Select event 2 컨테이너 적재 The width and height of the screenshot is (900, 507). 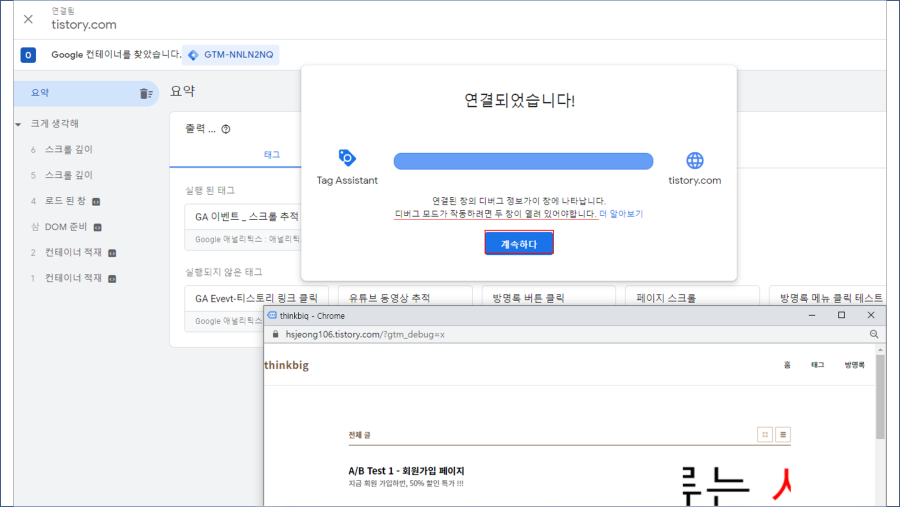point(73,253)
